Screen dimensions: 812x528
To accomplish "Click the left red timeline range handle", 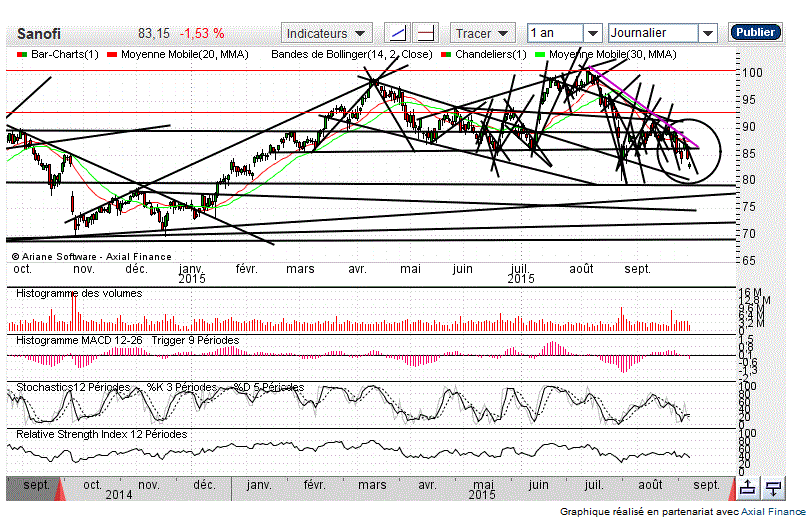I will pos(60,489).
